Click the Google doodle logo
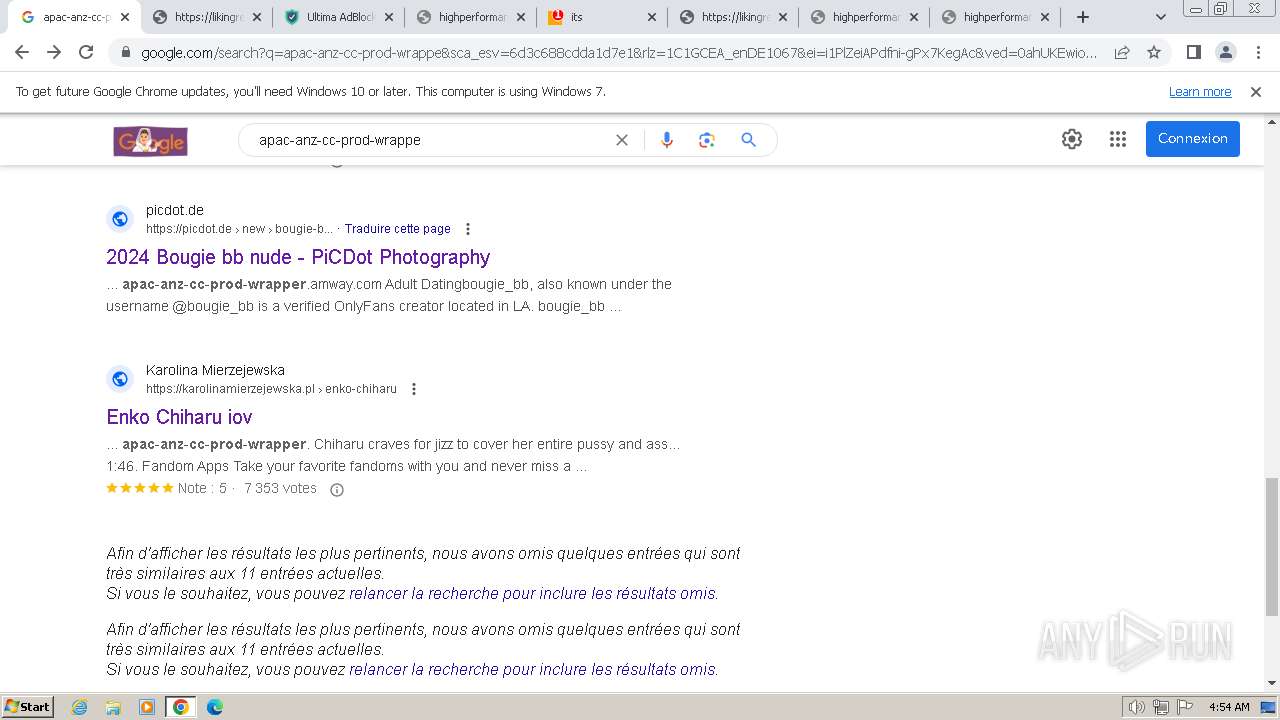This screenshot has width=1280, height=720. click(x=151, y=141)
